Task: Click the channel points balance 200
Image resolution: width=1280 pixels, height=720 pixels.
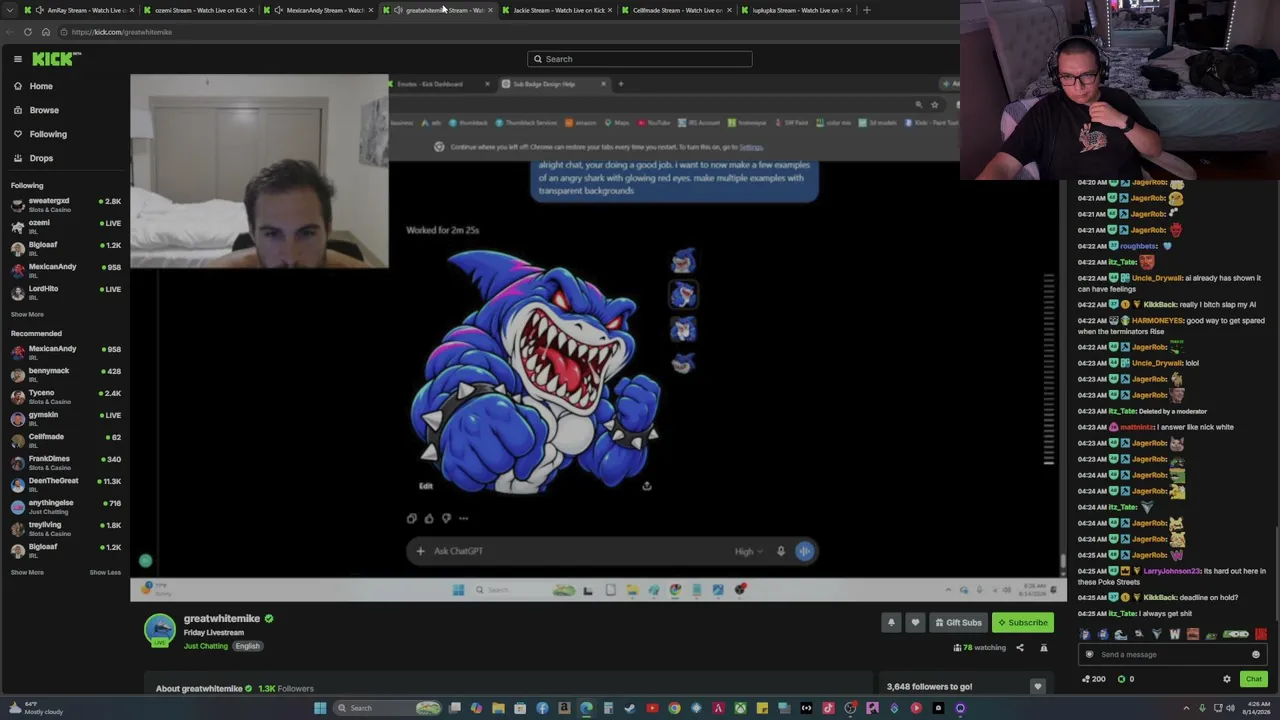Action: [1093, 679]
